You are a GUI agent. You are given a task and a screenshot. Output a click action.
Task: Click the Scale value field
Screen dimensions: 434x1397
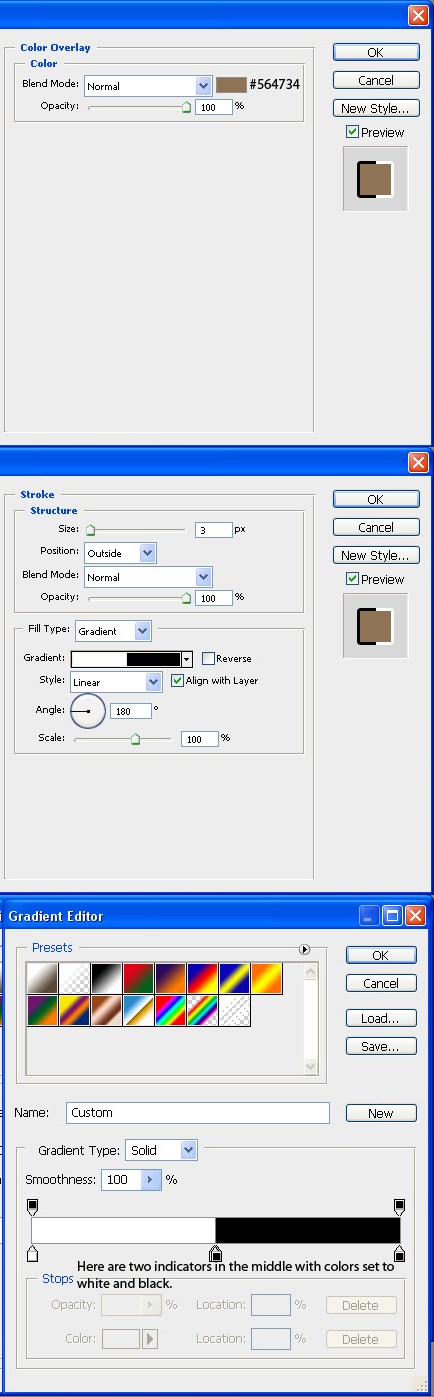(x=200, y=739)
